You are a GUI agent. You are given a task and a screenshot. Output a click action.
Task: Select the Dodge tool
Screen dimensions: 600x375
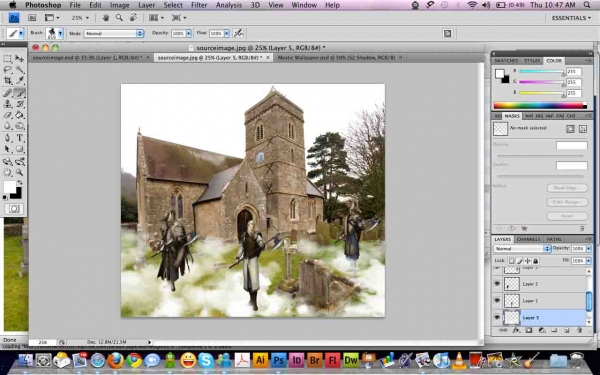coord(20,126)
